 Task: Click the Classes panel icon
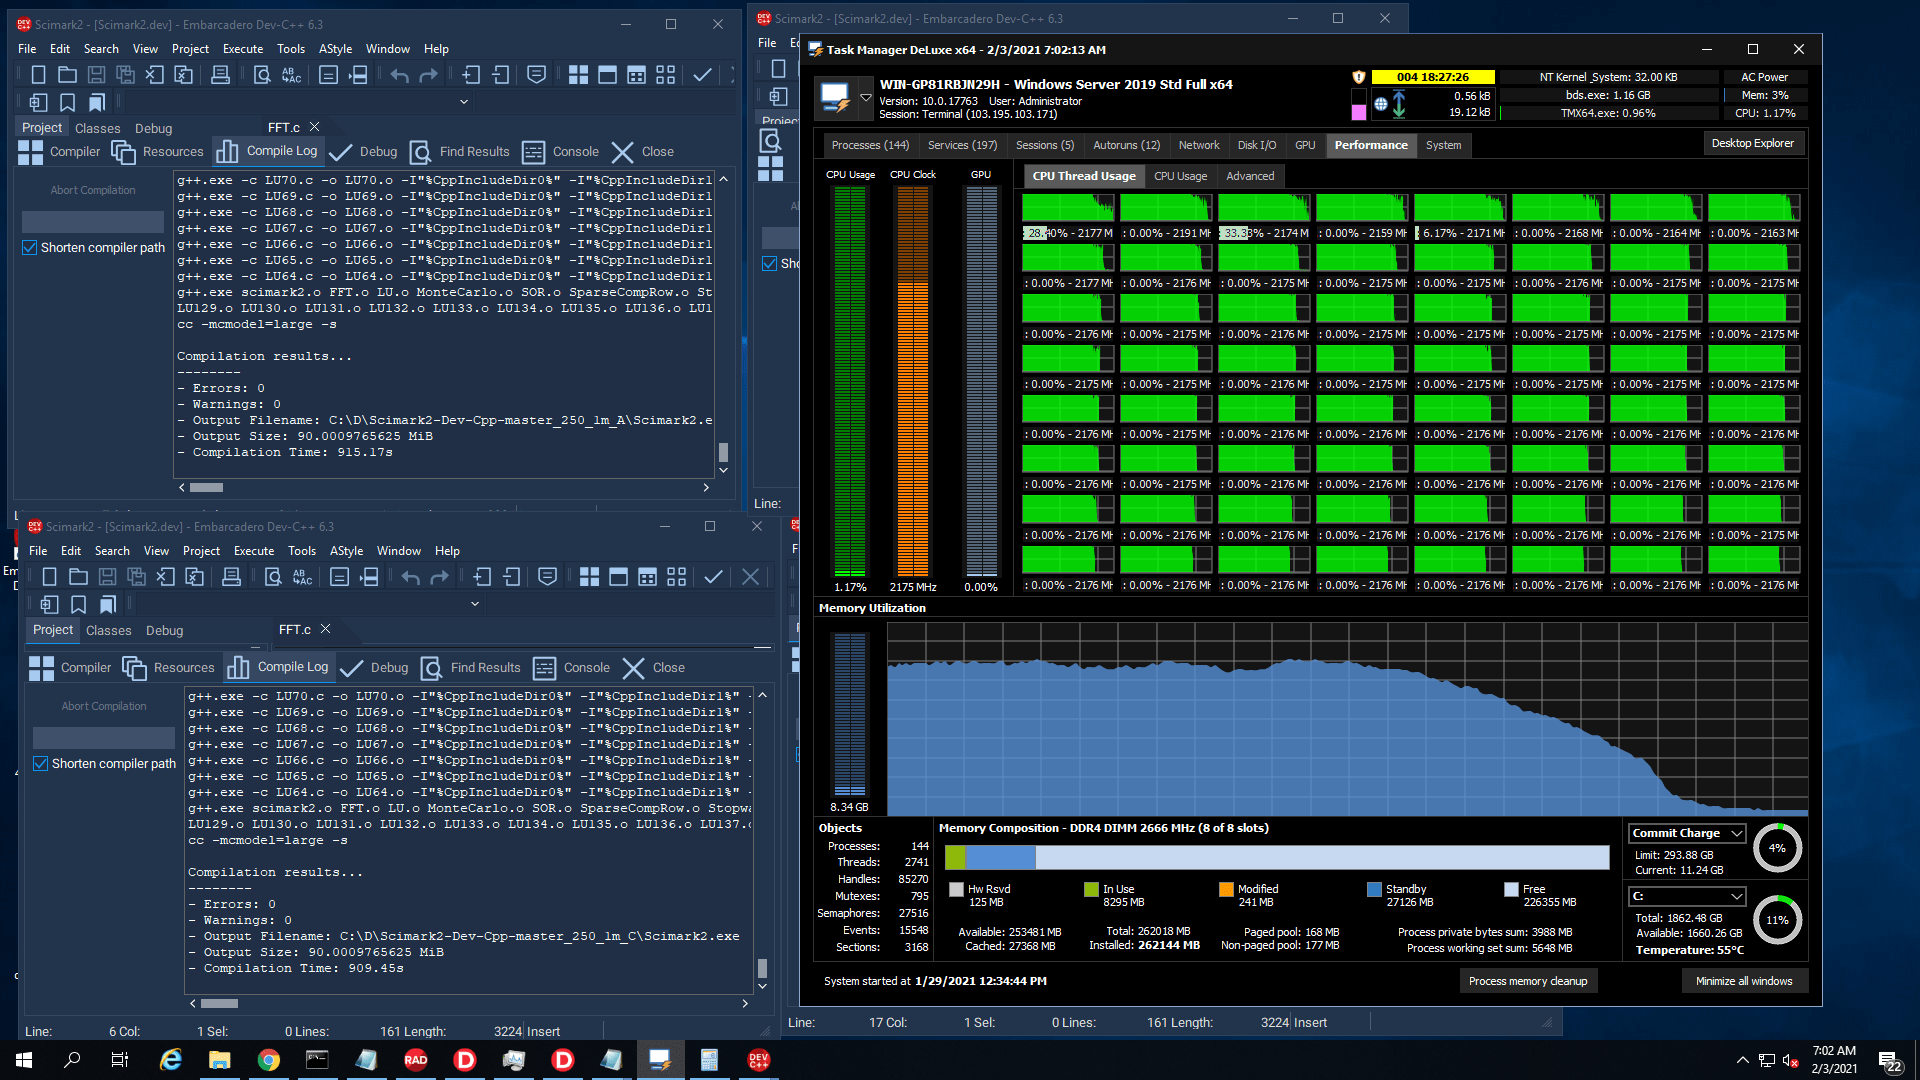[100, 127]
